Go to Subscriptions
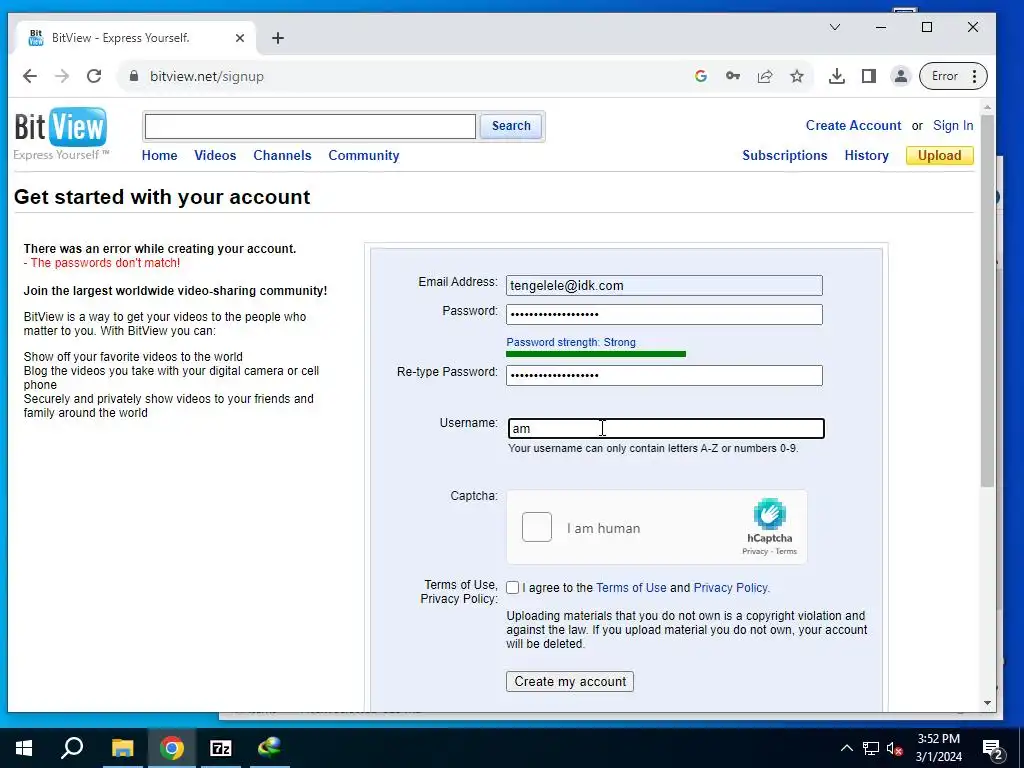The height and width of the screenshot is (768, 1024). click(784, 155)
